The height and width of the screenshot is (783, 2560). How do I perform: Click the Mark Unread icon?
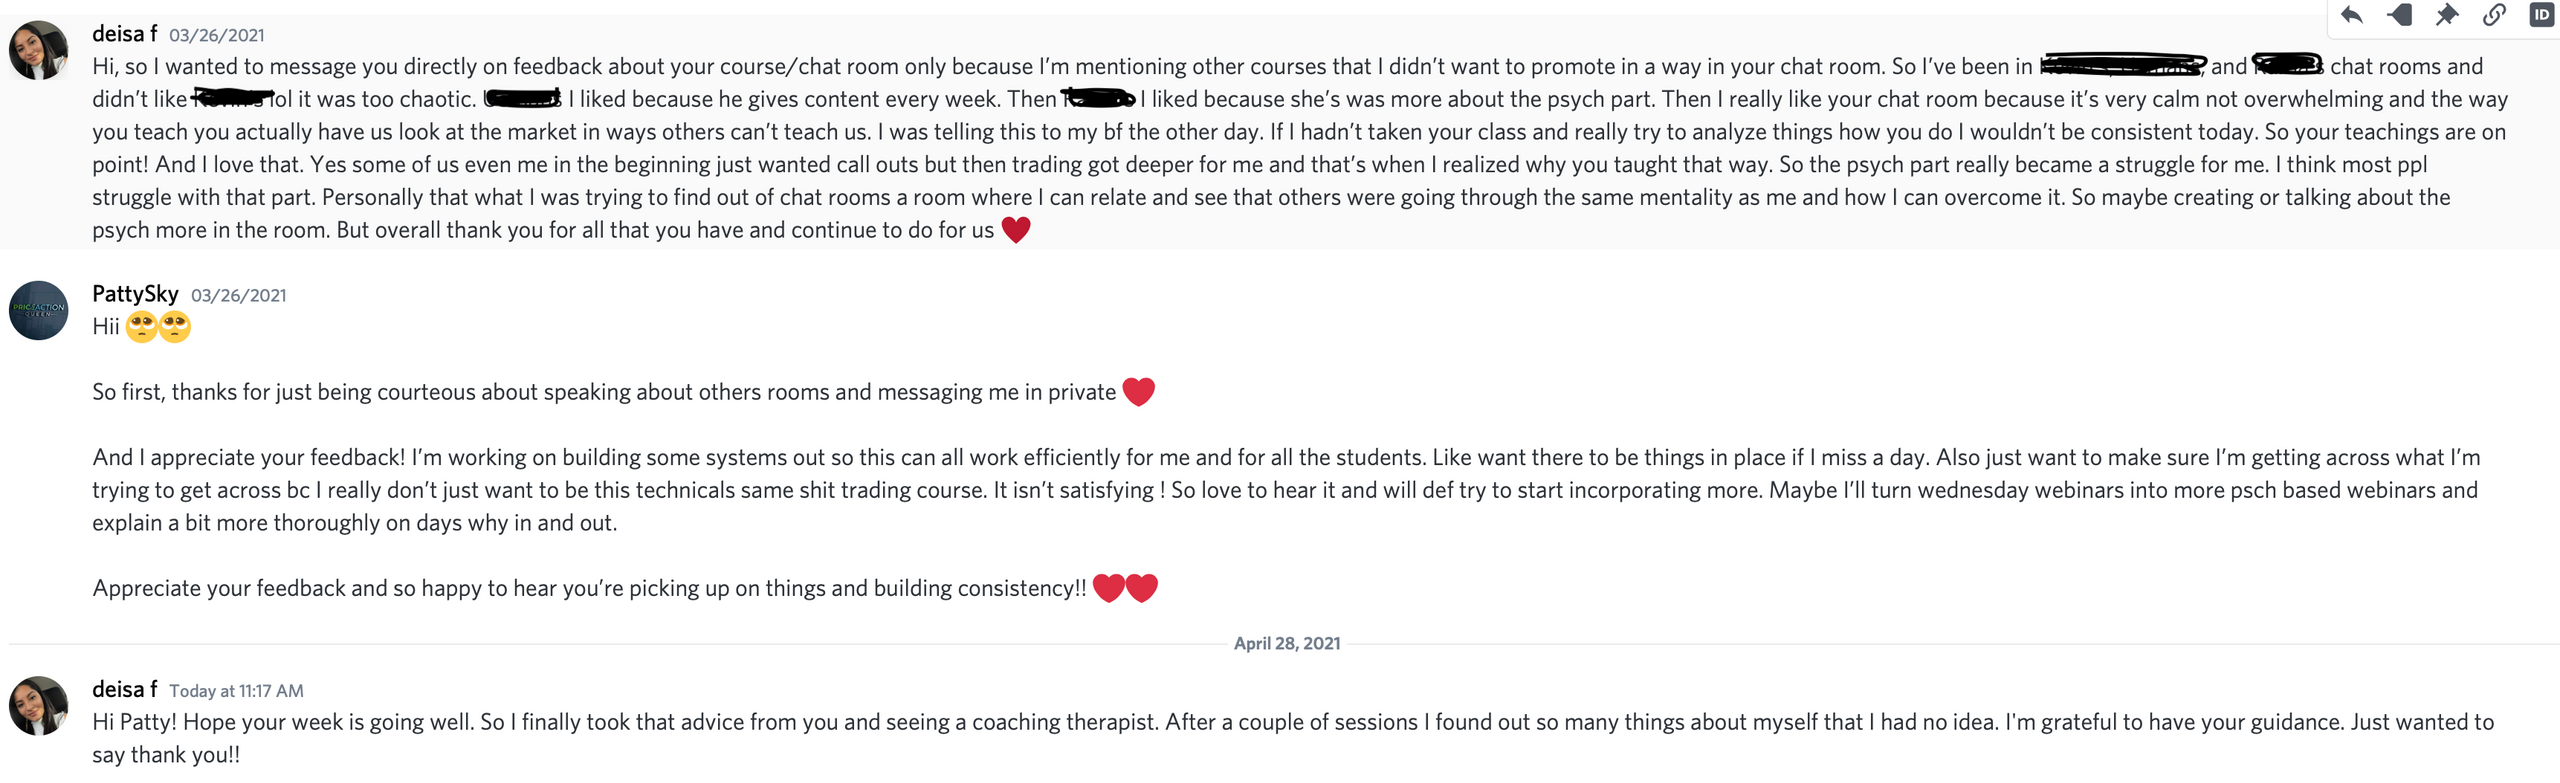[x=2399, y=15]
